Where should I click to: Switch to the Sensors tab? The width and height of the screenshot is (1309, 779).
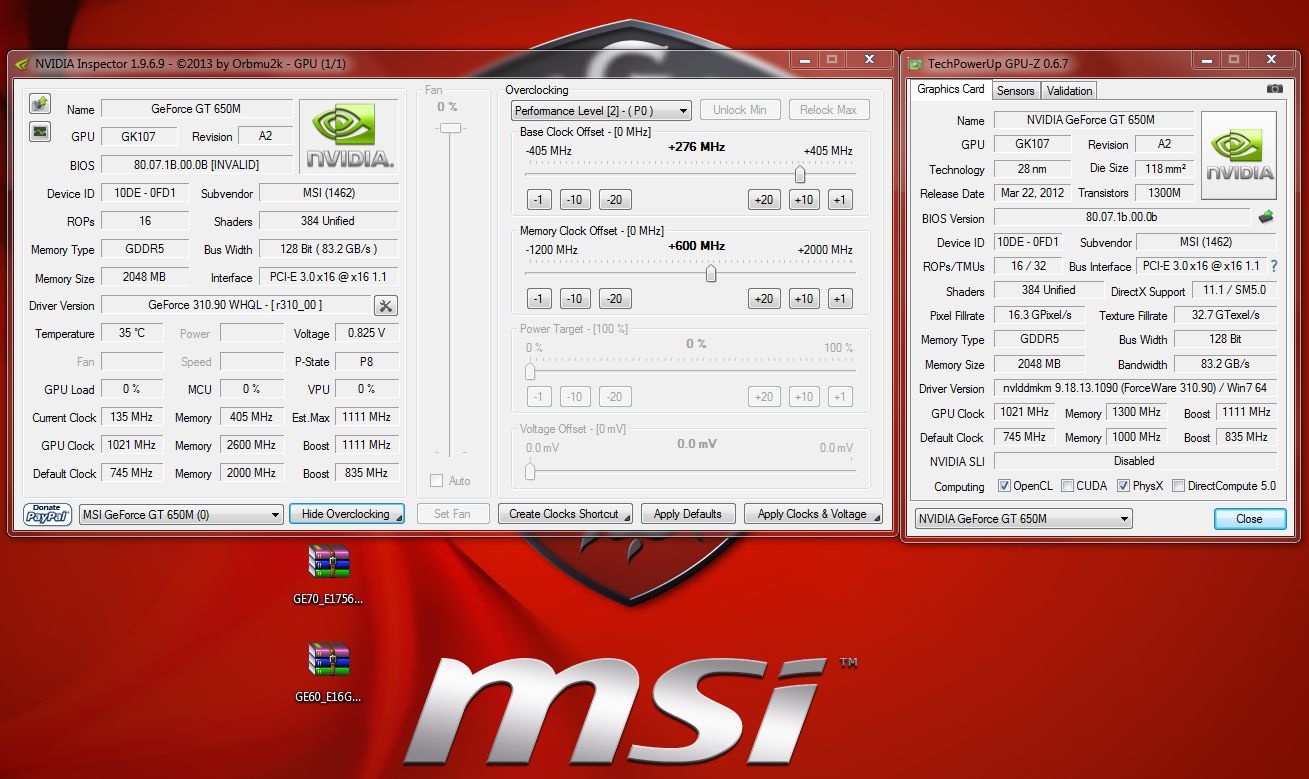(1015, 91)
